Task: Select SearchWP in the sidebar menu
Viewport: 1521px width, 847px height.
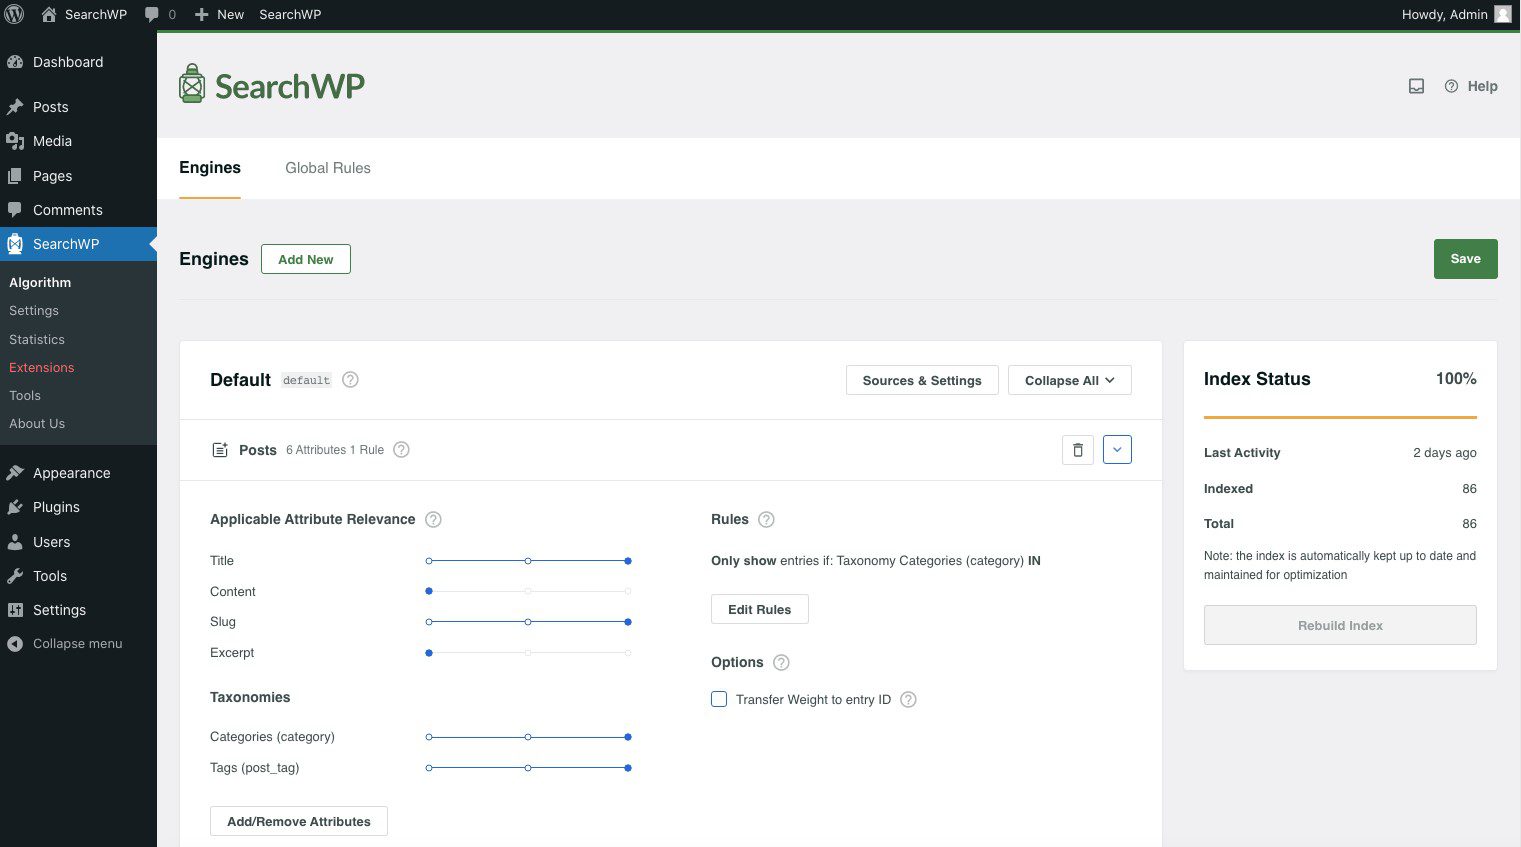Action: 66,243
